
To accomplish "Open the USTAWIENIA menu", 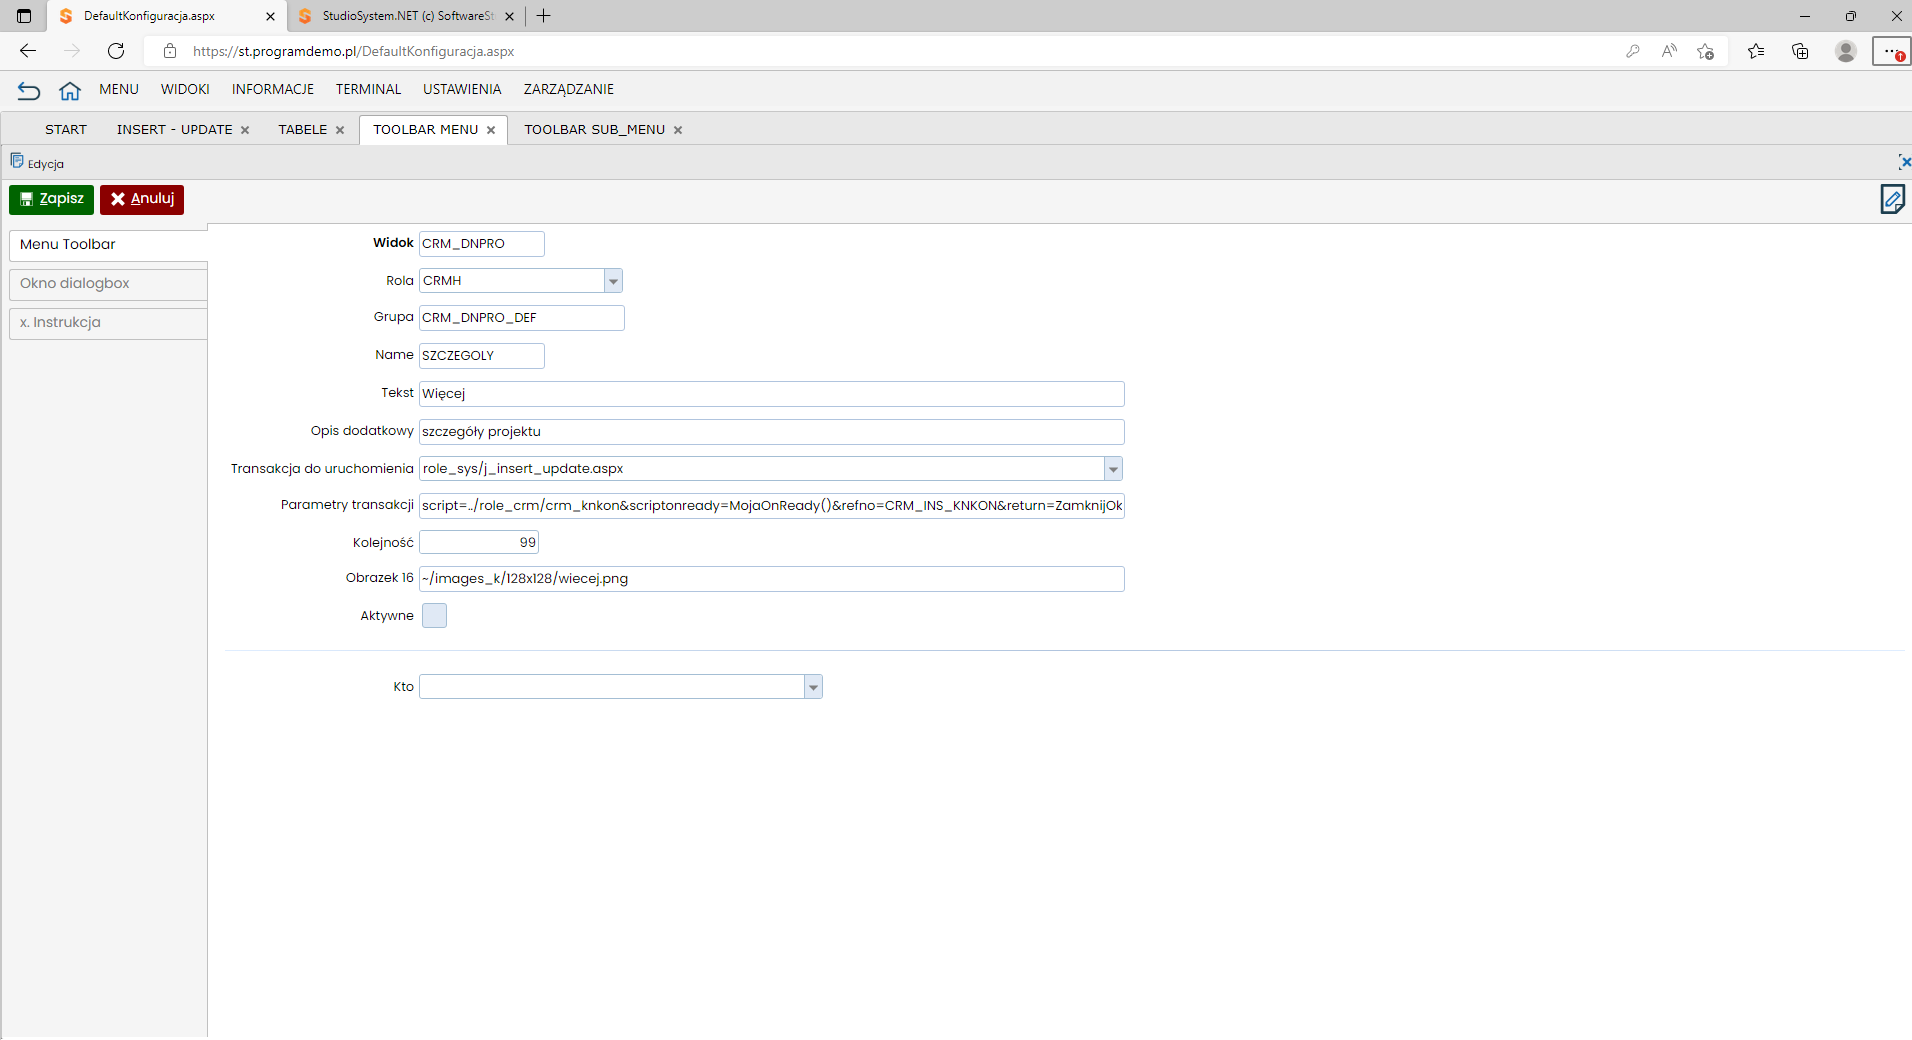I will click(462, 89).
